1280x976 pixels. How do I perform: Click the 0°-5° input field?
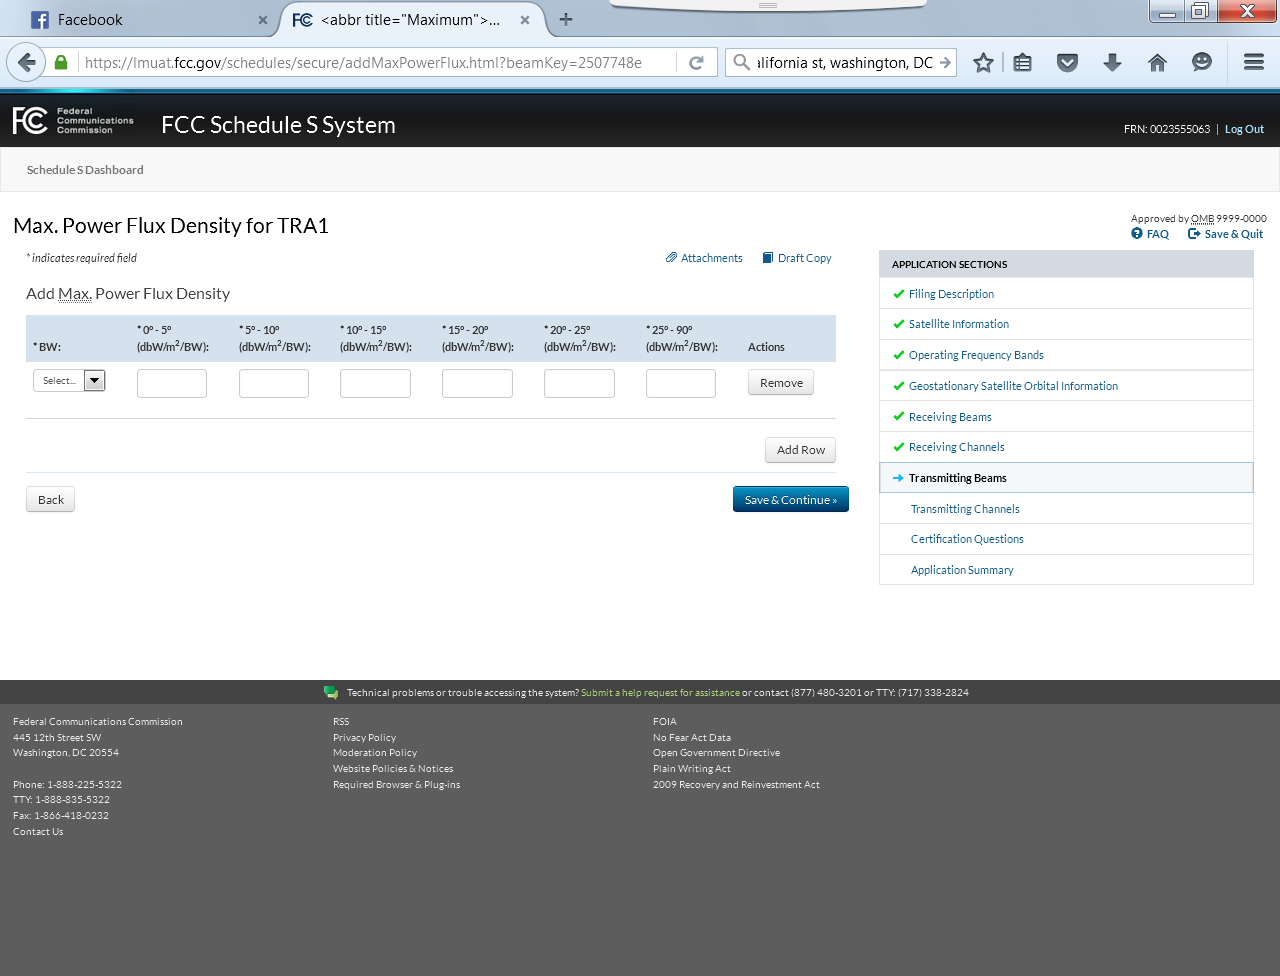tap(172, 383)
